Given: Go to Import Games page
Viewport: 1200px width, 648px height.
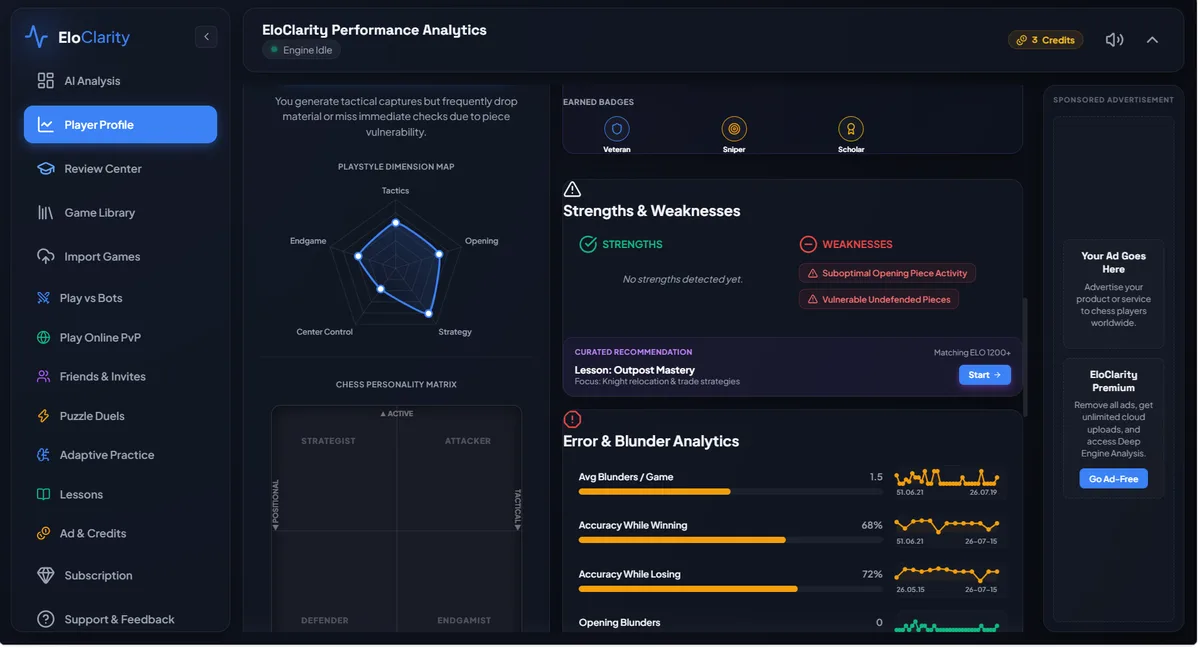Looking at the screenshot, I should point(120,257).
